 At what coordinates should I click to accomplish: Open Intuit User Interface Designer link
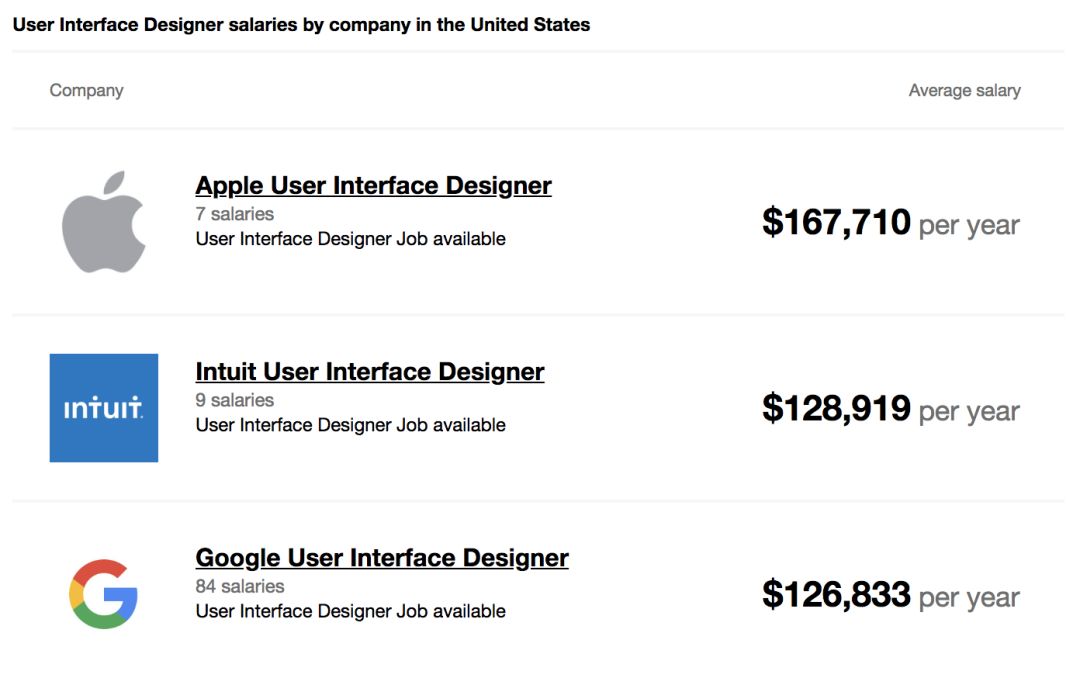pyautogui.click(x=370, y=372)
